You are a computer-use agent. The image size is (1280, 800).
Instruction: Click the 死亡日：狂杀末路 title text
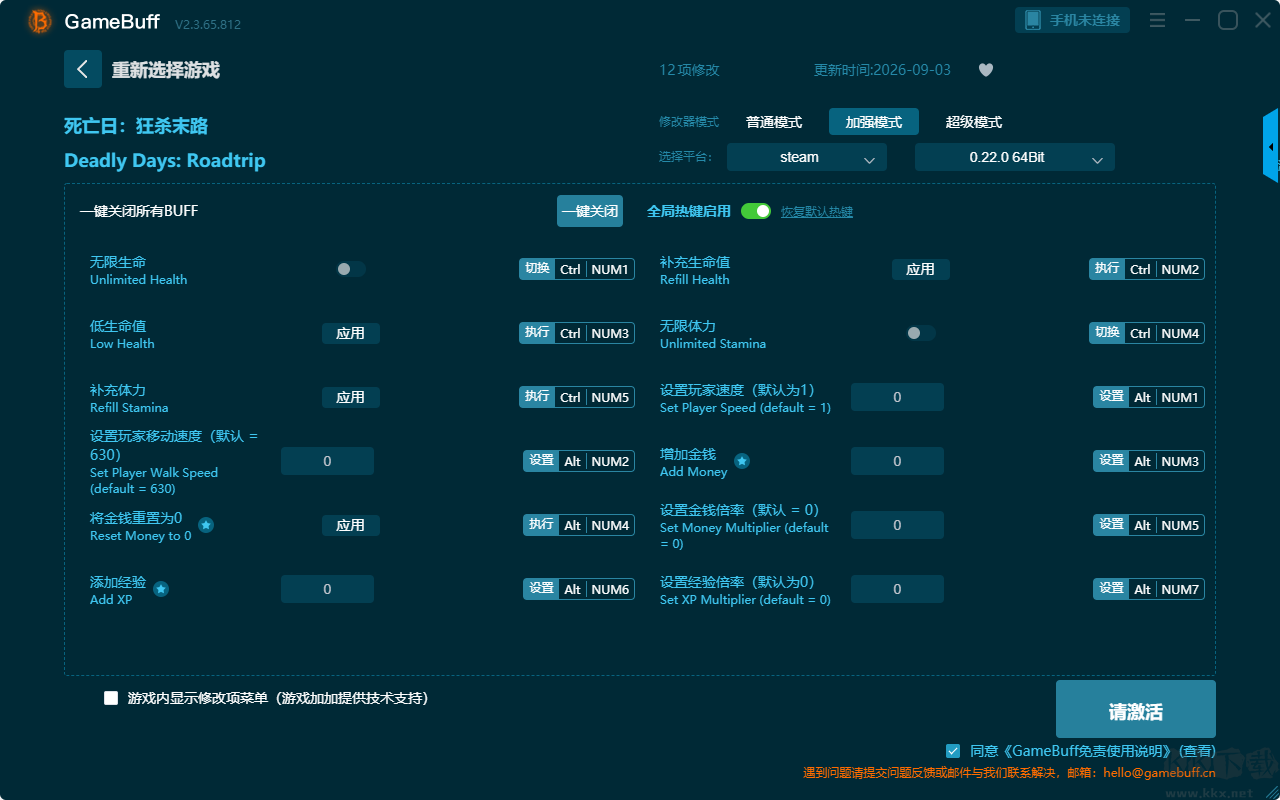click(x=136, y=126)
